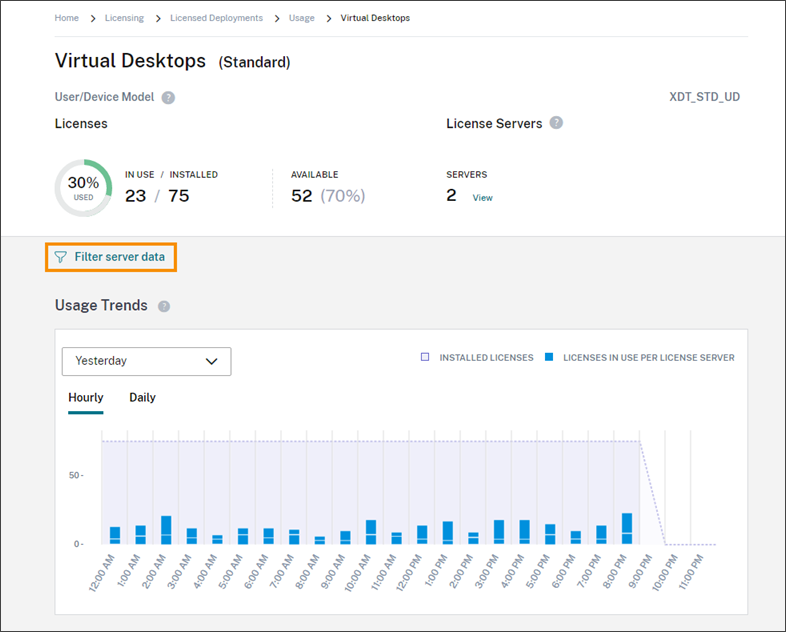Click the 8:00 PM usage bar
This screenshot has width=786, height=632.
point(627,529)
